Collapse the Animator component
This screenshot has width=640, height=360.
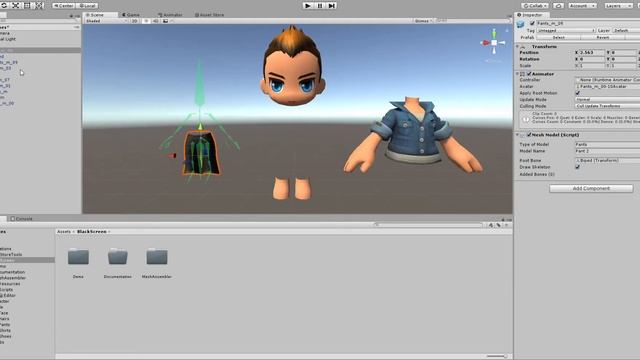[518, 74]
